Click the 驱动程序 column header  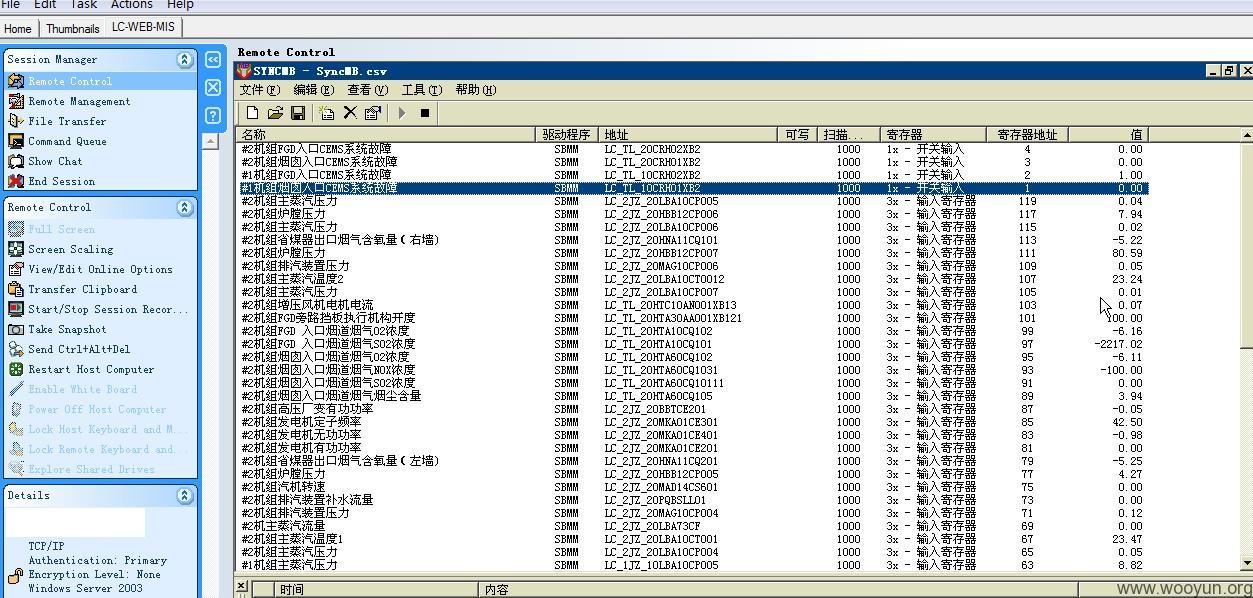point(567,134)
